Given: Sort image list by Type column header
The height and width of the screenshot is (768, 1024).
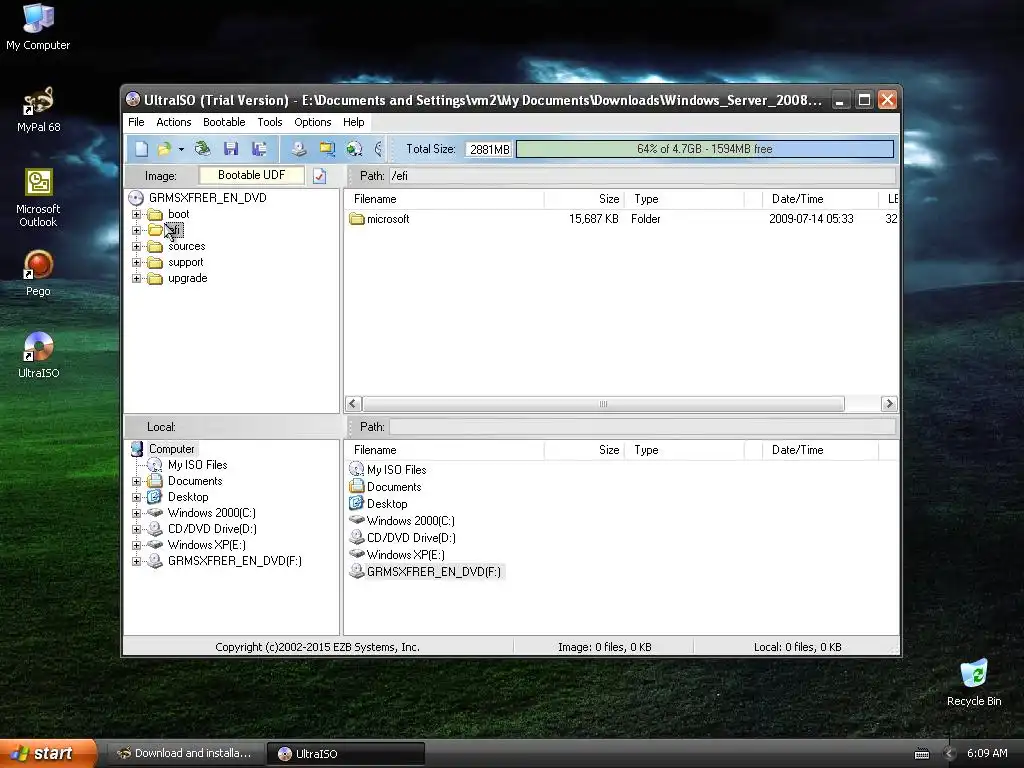Looking at the screenshot, I should point(684,199).
